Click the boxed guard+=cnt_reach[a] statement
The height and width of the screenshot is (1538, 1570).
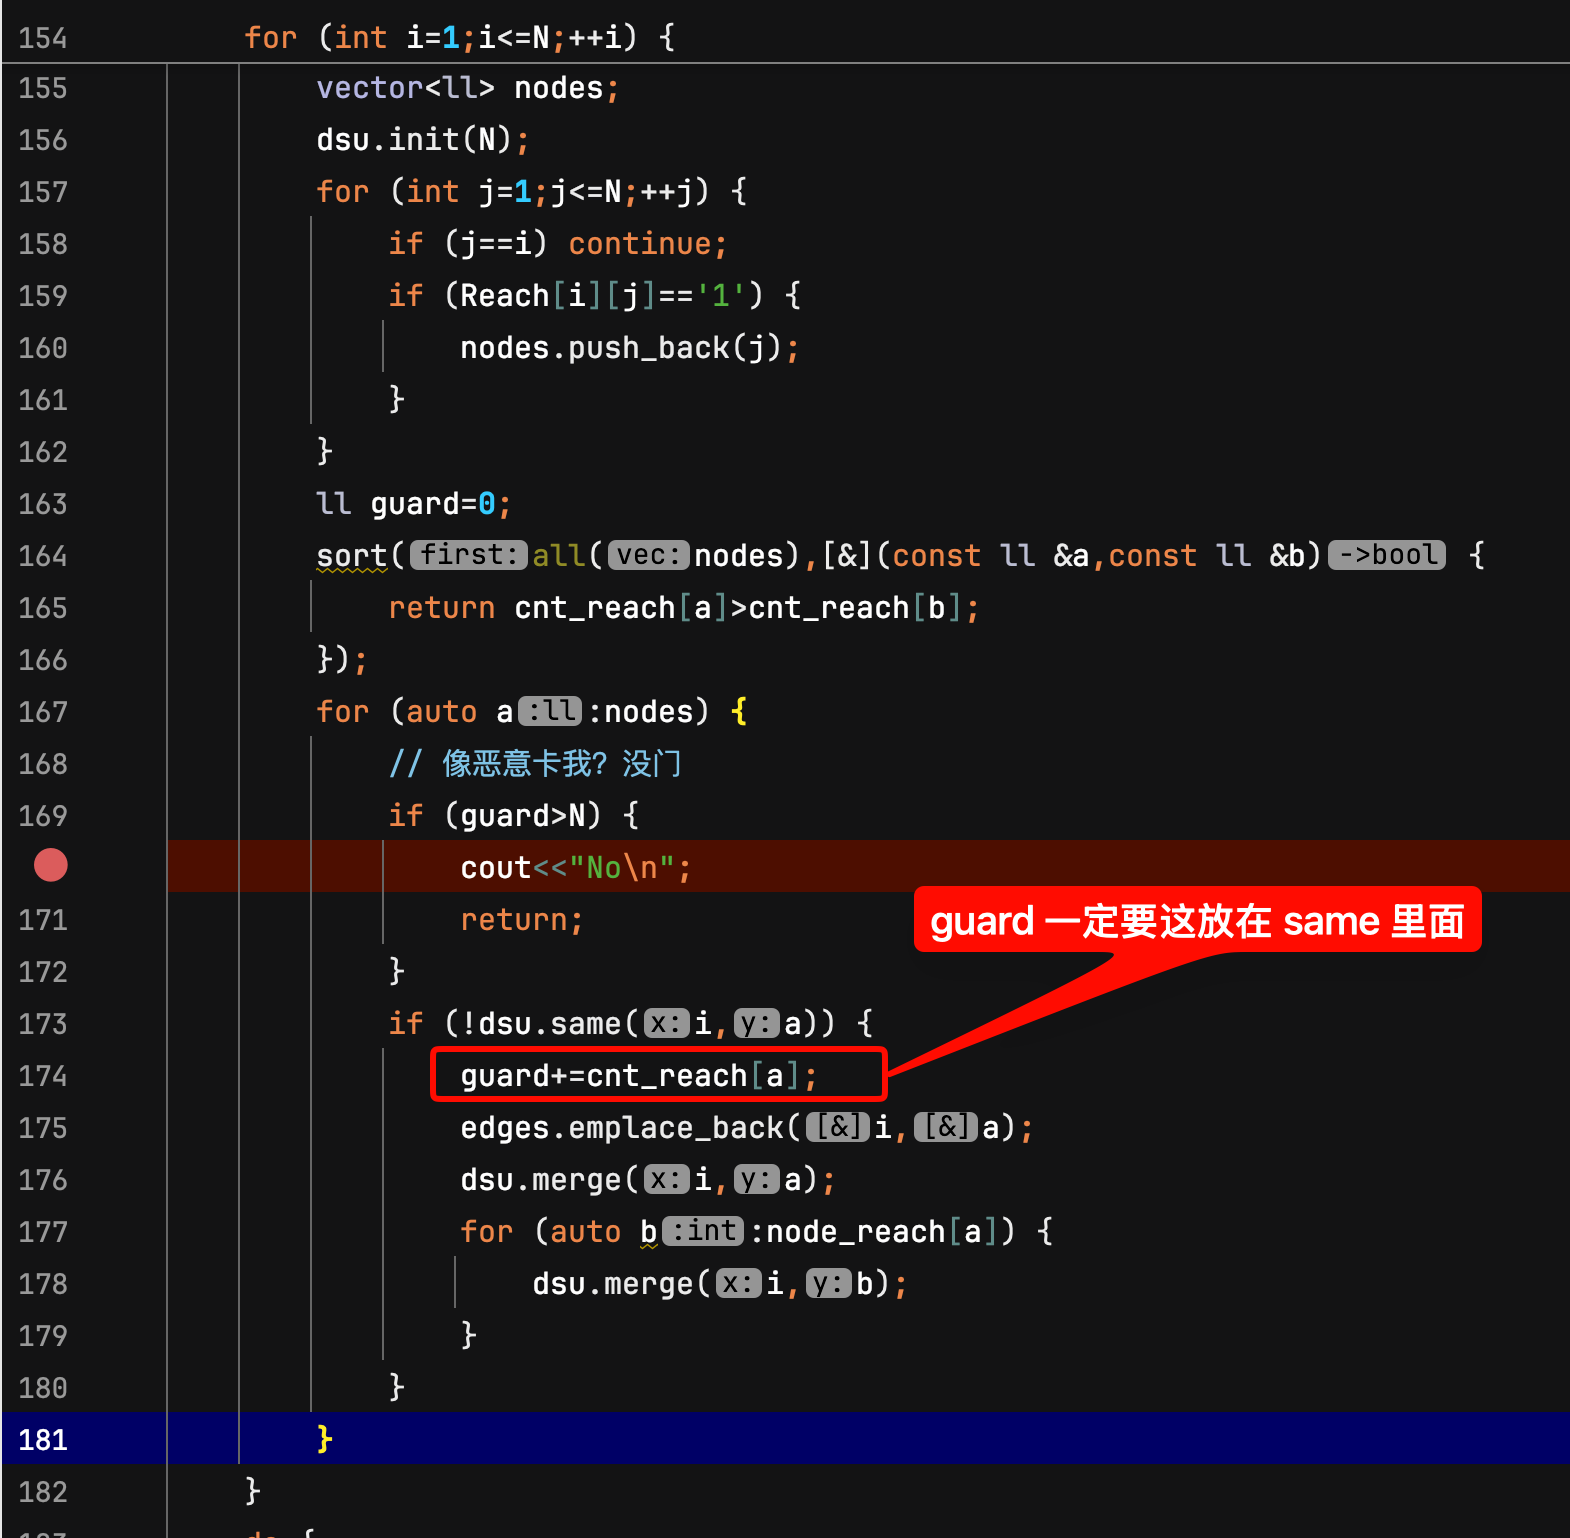(638, 1076)
